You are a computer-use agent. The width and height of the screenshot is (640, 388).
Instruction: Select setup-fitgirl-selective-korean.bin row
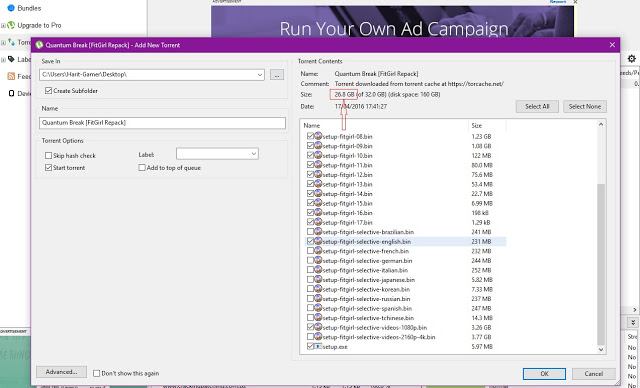(x=406, y=289)
